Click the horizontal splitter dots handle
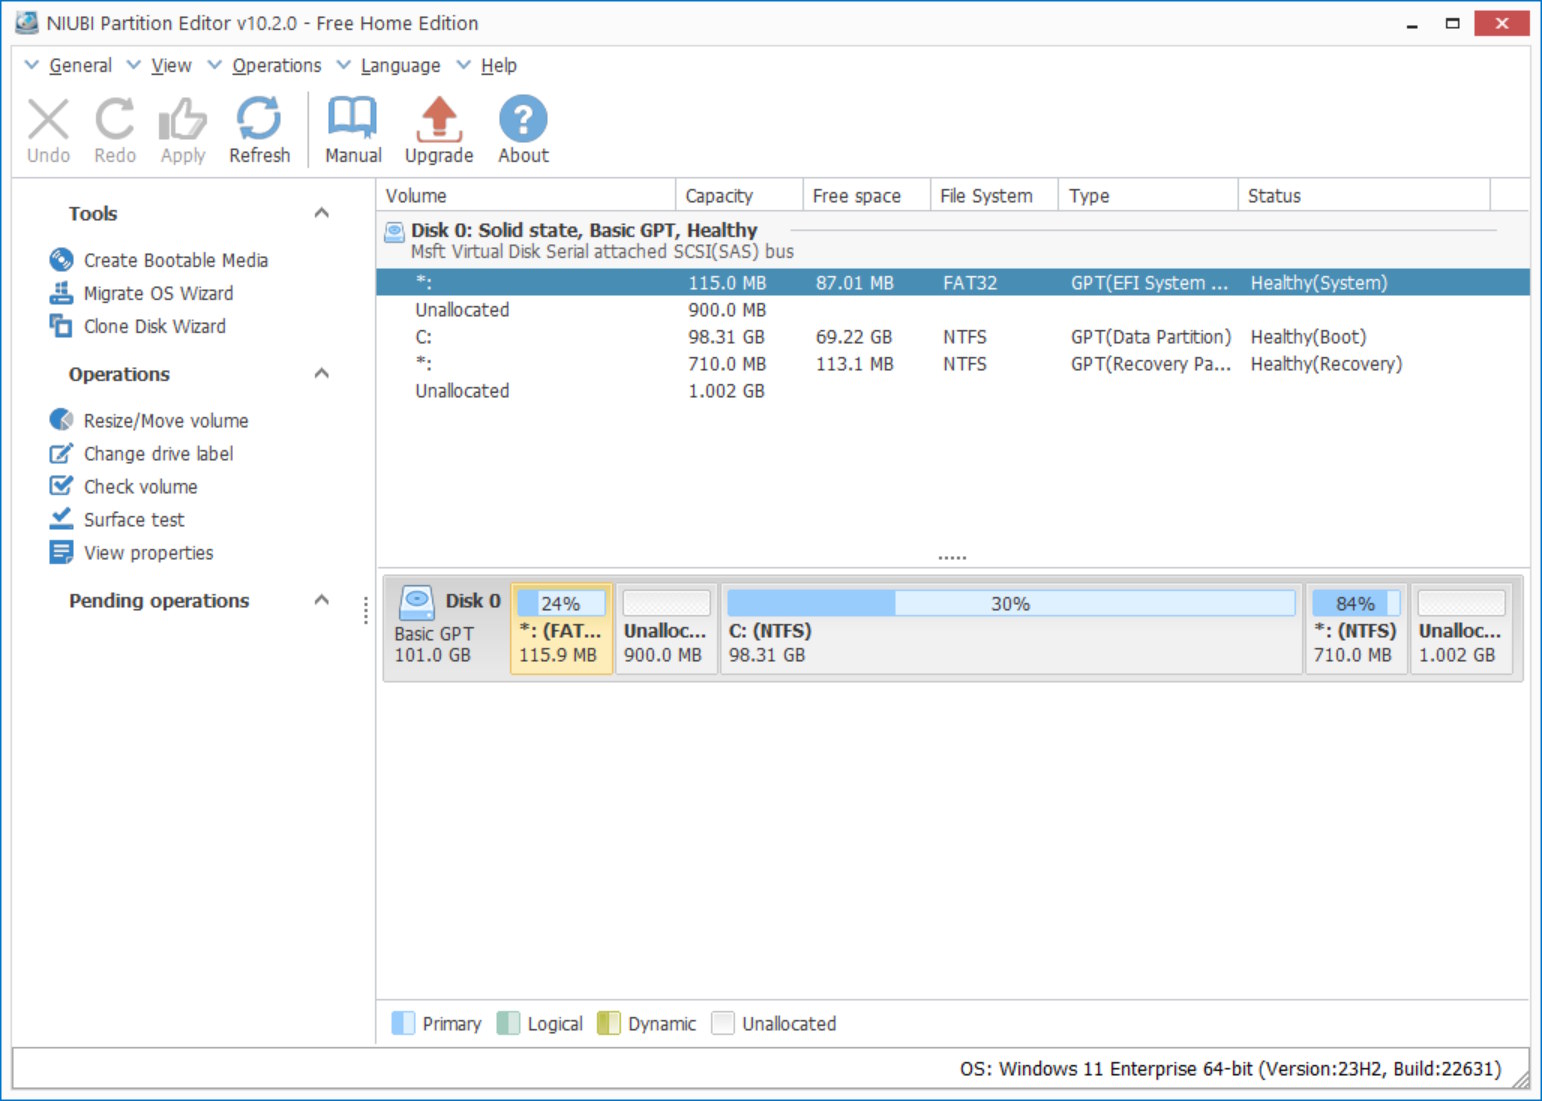The height and width of the screenshot is (1101, 1542). 952,557
